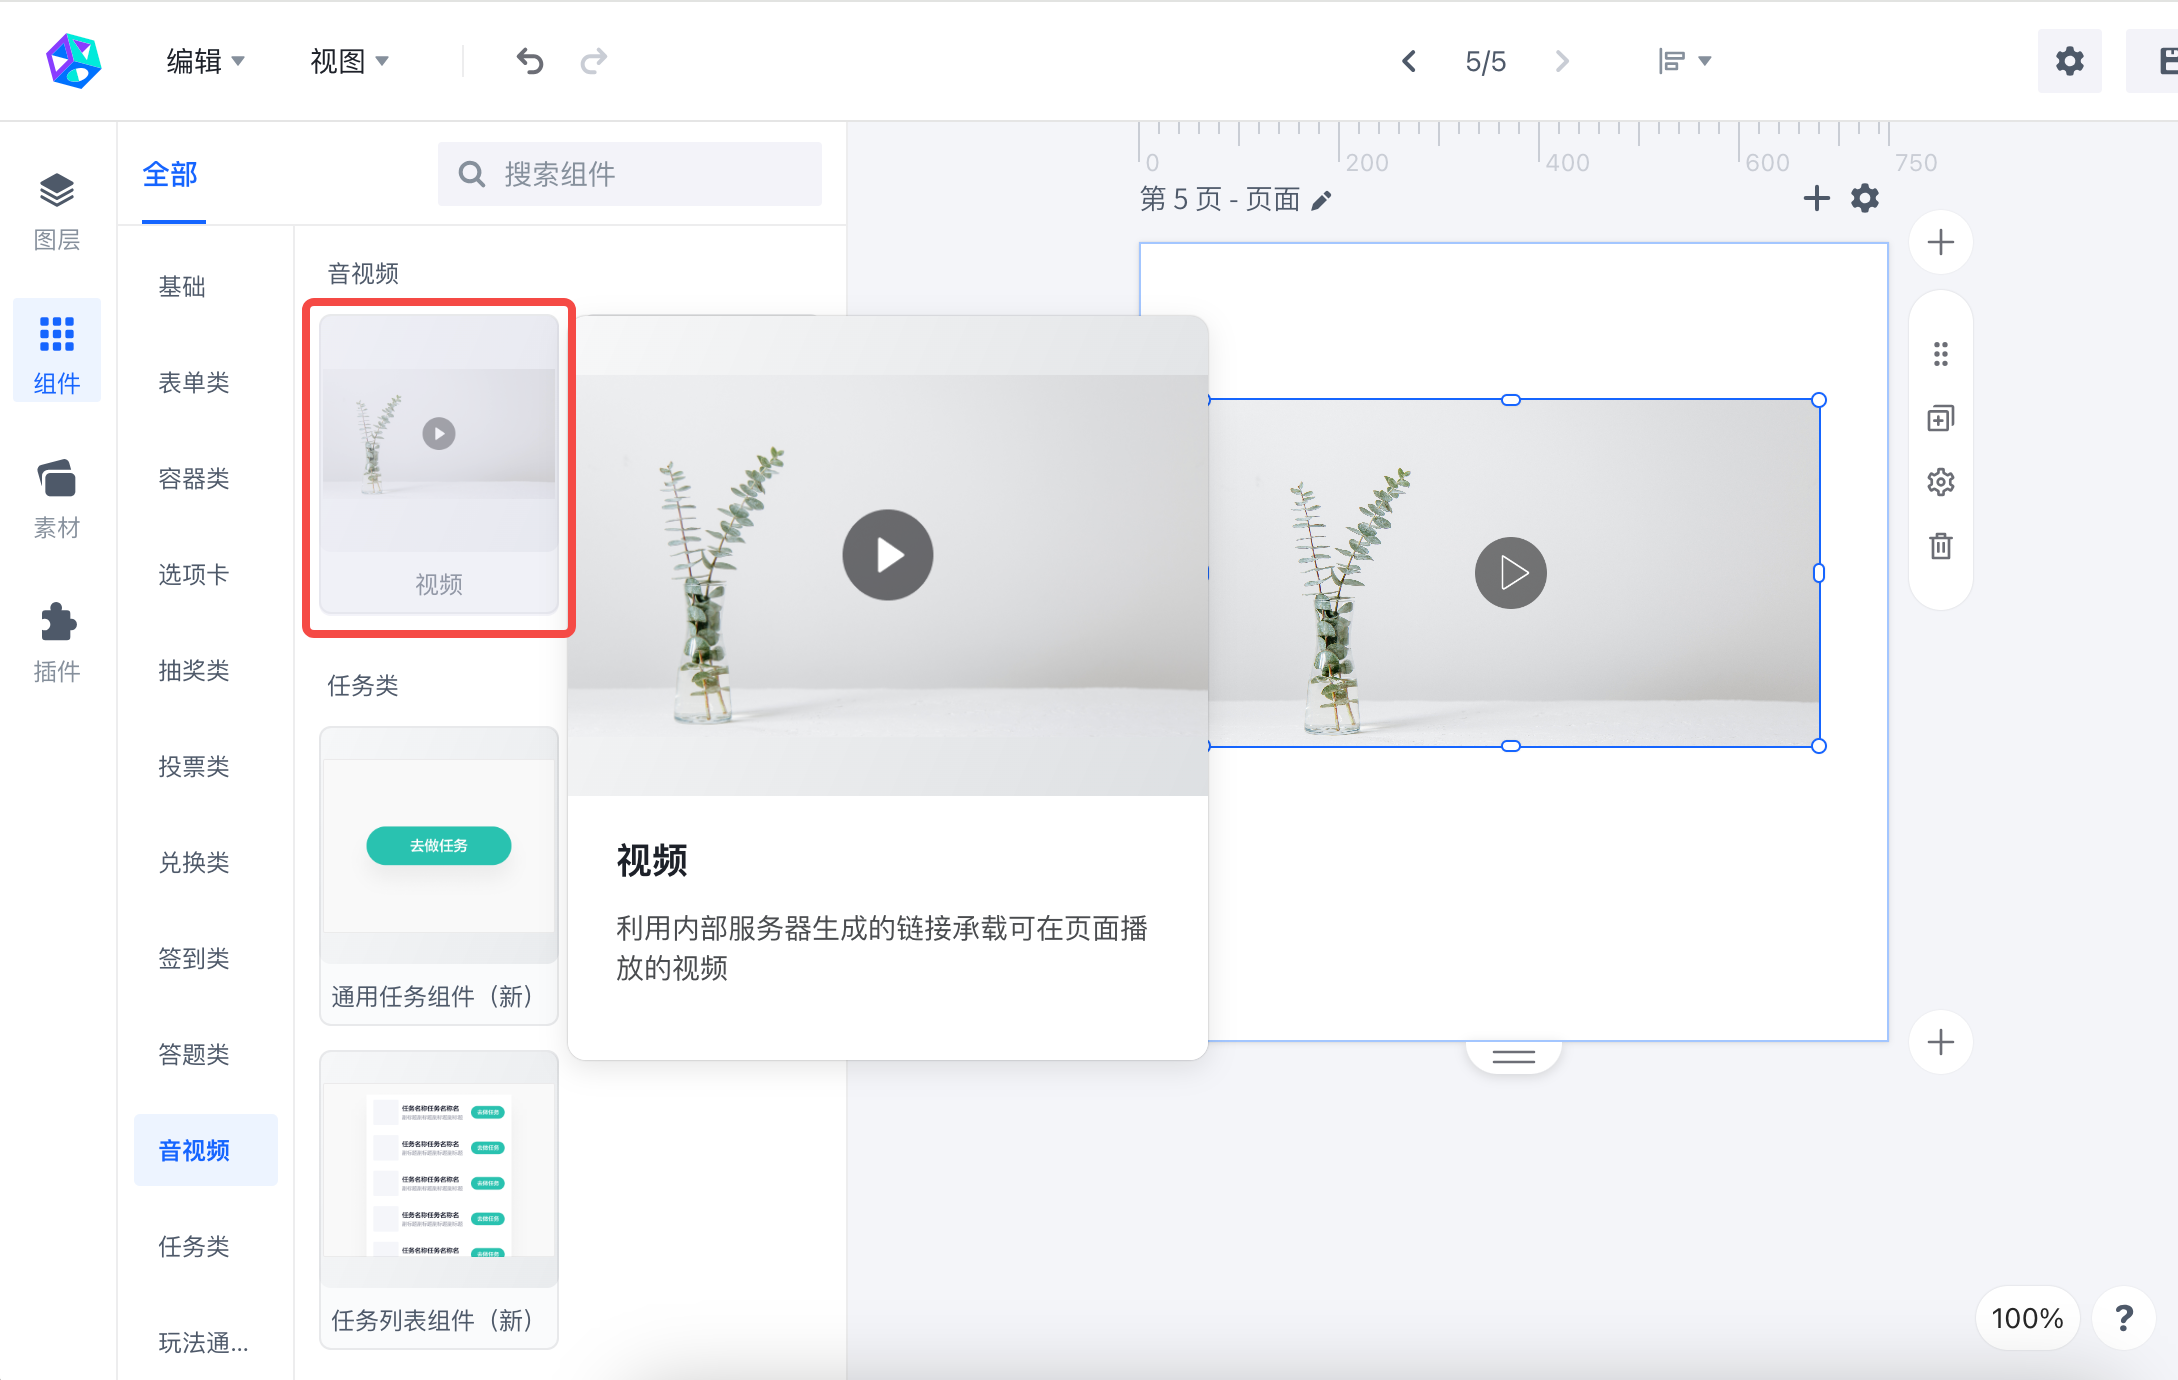The image size is (2178, 1380).
Task: Select the highlighted 音视频 category
Action: click(205, 1150)
